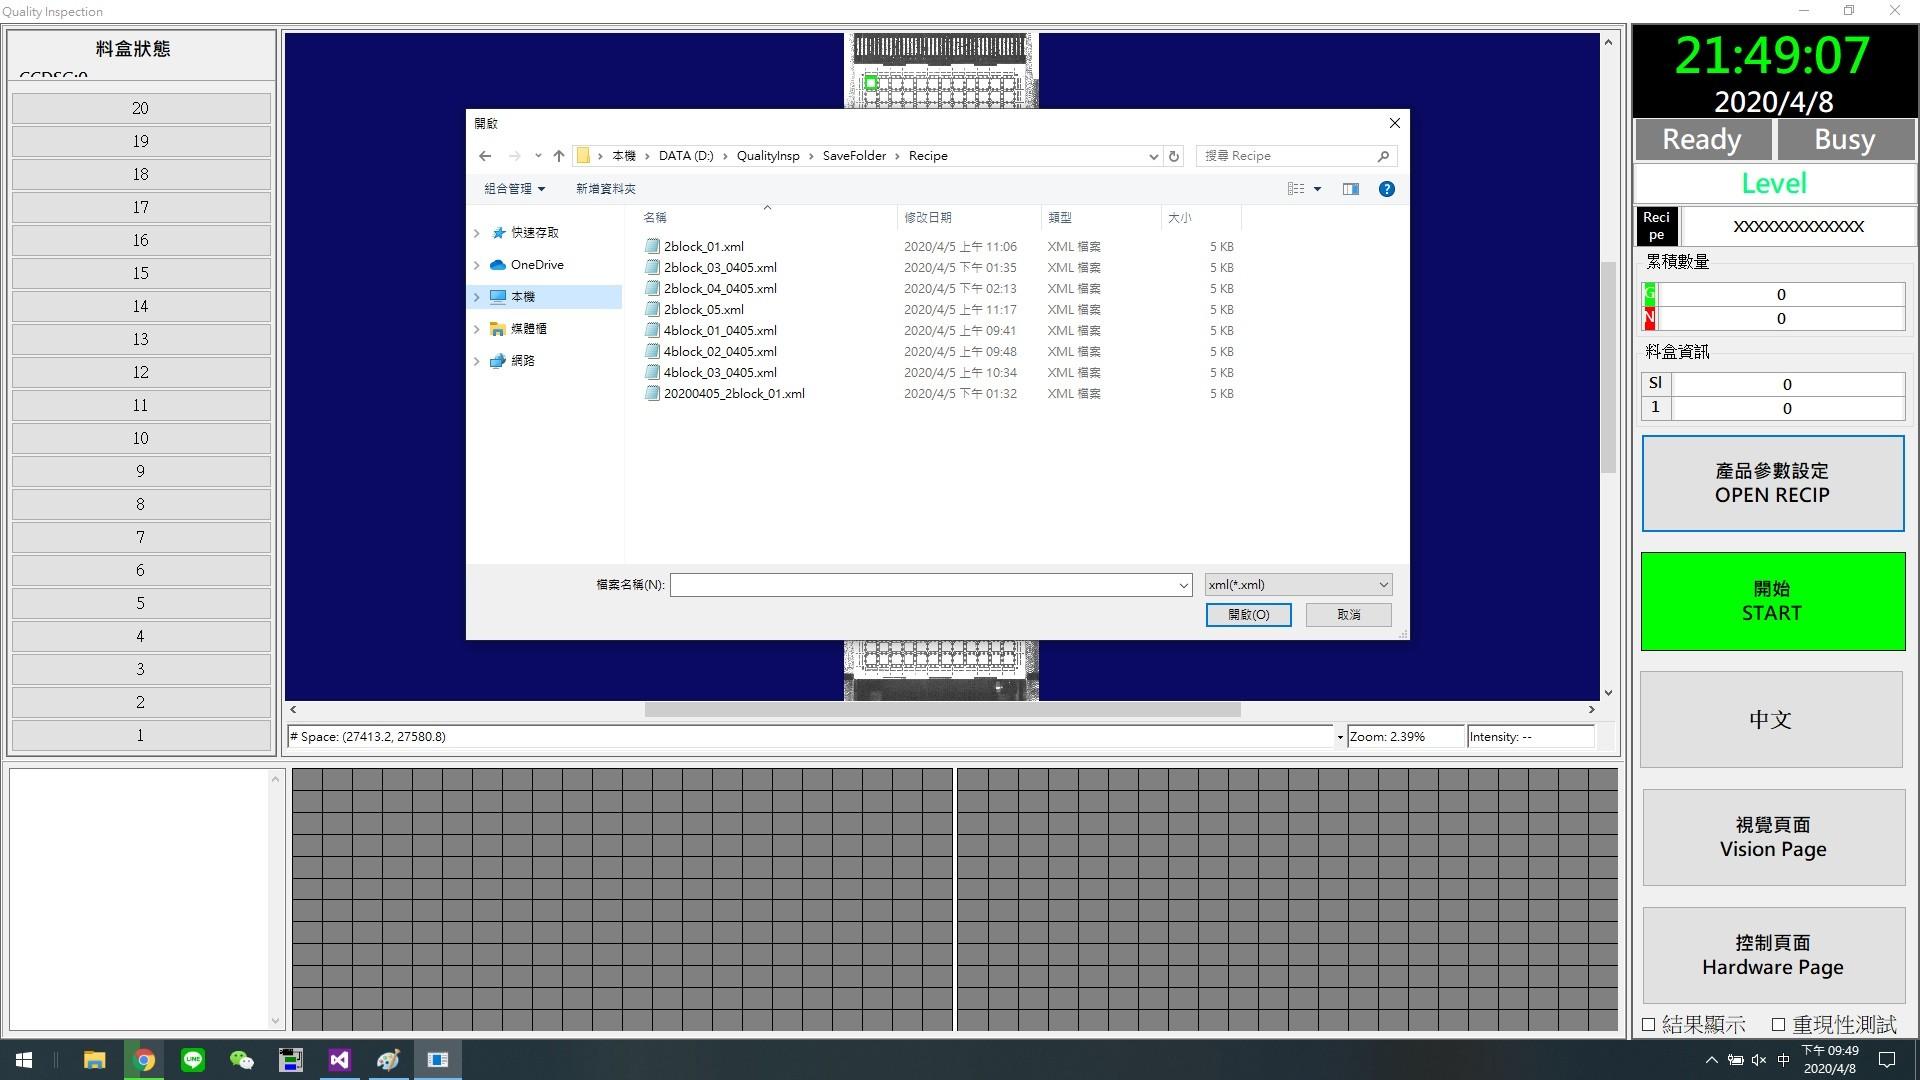Click the 新增資料夾 toolbar item
1920x1080 pixels.
[605, 189]
